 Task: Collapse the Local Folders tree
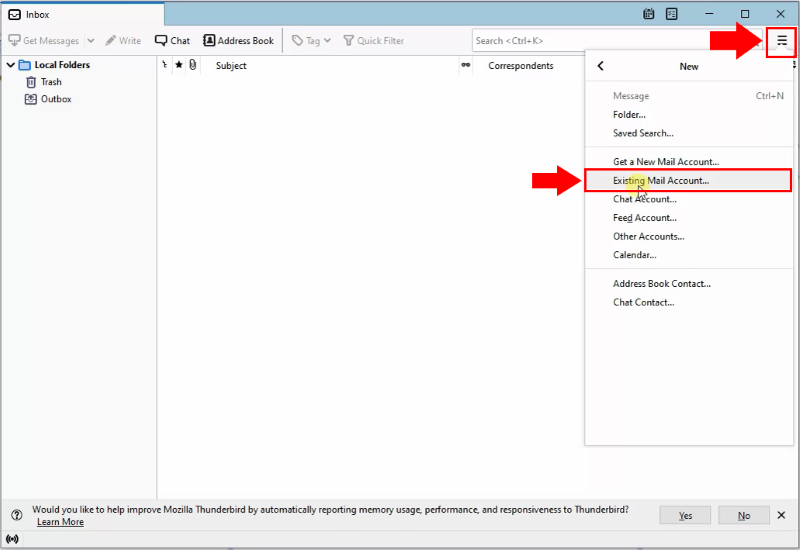[11, 65]
